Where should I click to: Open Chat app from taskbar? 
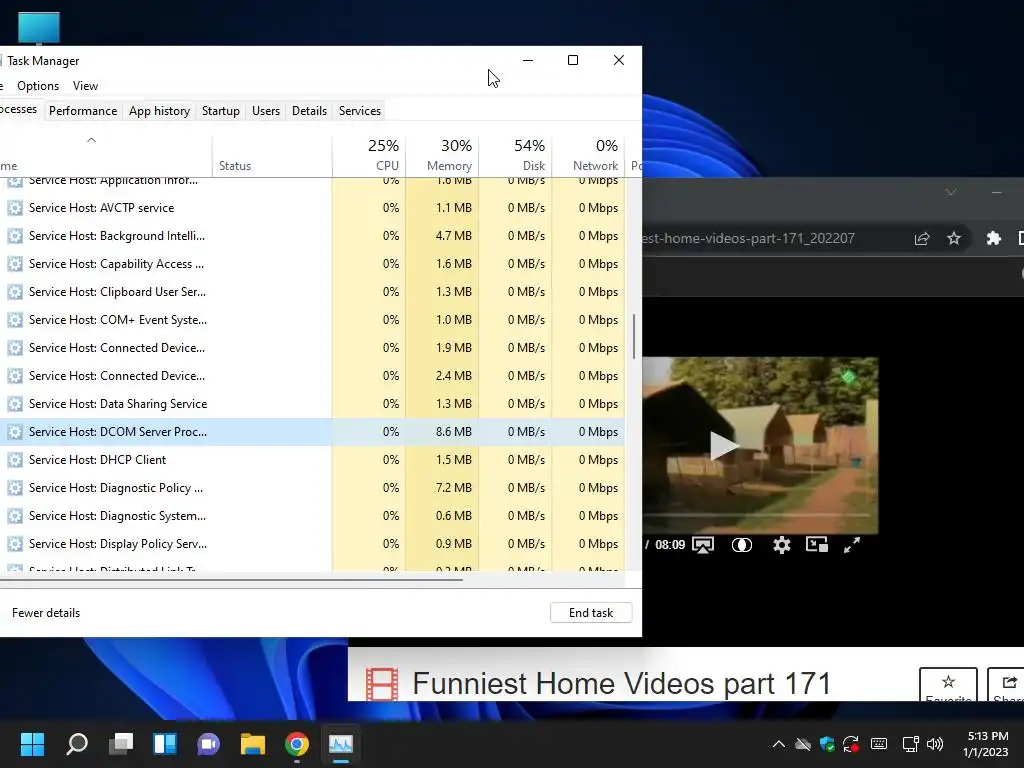pos(208,744)
